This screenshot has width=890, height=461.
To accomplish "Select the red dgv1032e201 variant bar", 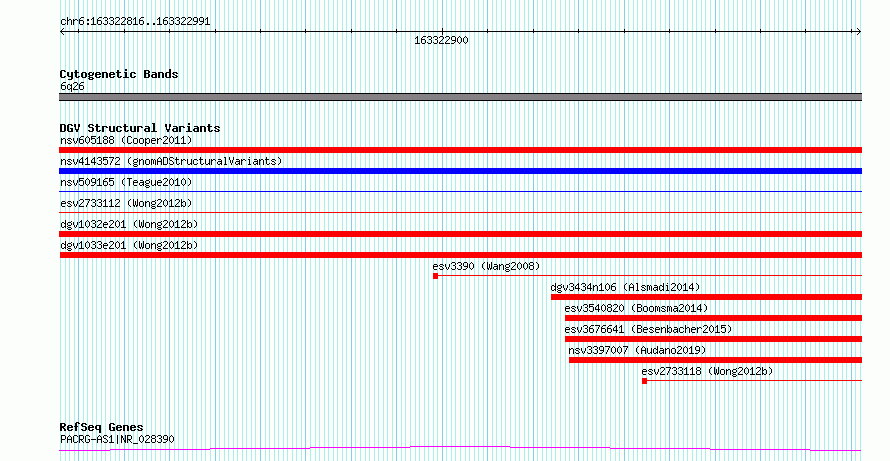I will [461, 234].
